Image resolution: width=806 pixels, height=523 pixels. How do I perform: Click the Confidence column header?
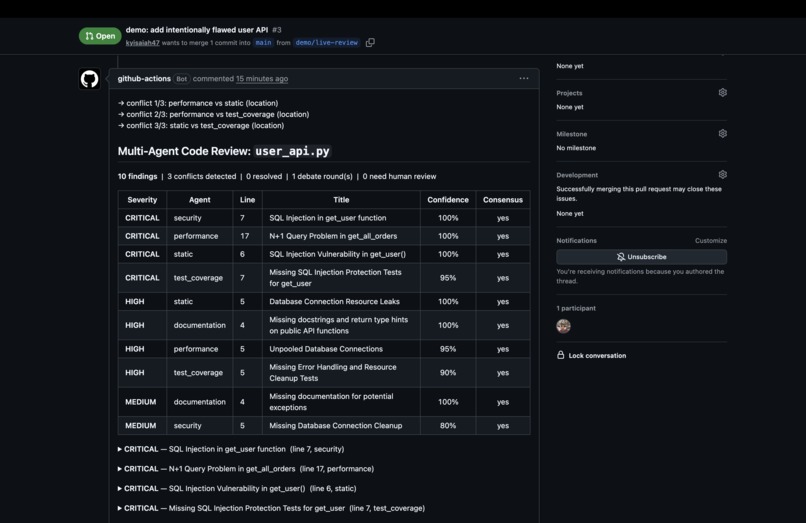[448, 200]
